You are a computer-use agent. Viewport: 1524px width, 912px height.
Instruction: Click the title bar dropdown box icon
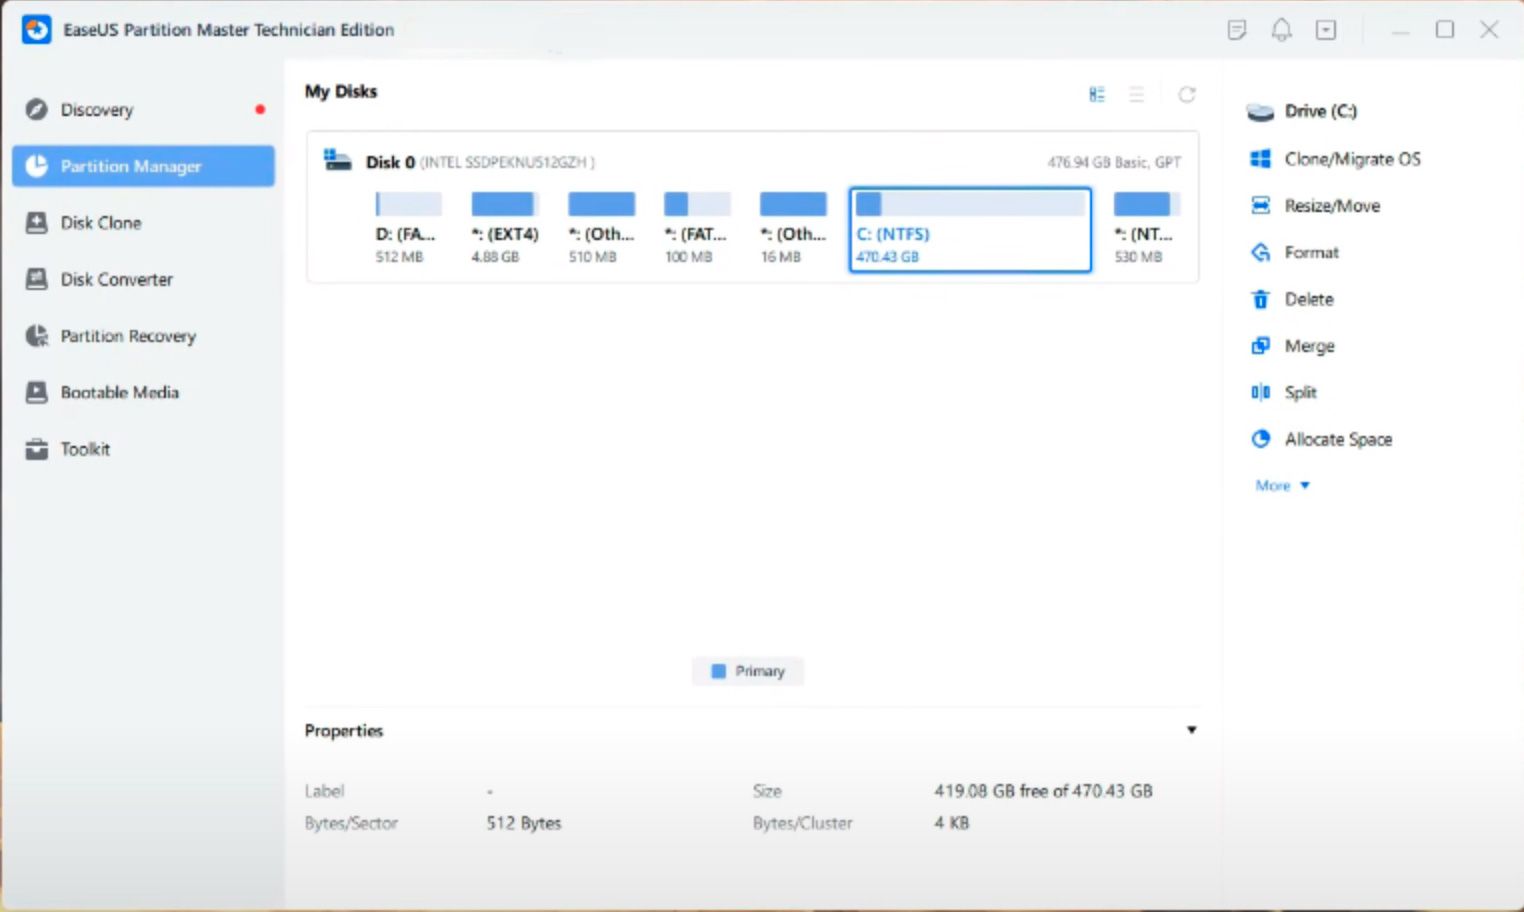(1326, 30)
